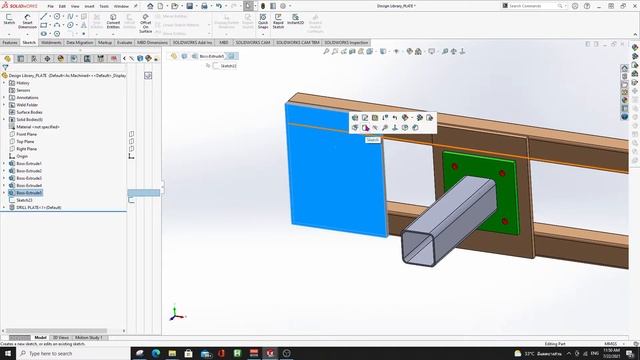Click the Select cursor tool
Screen dimensions: 640x360
248,6
